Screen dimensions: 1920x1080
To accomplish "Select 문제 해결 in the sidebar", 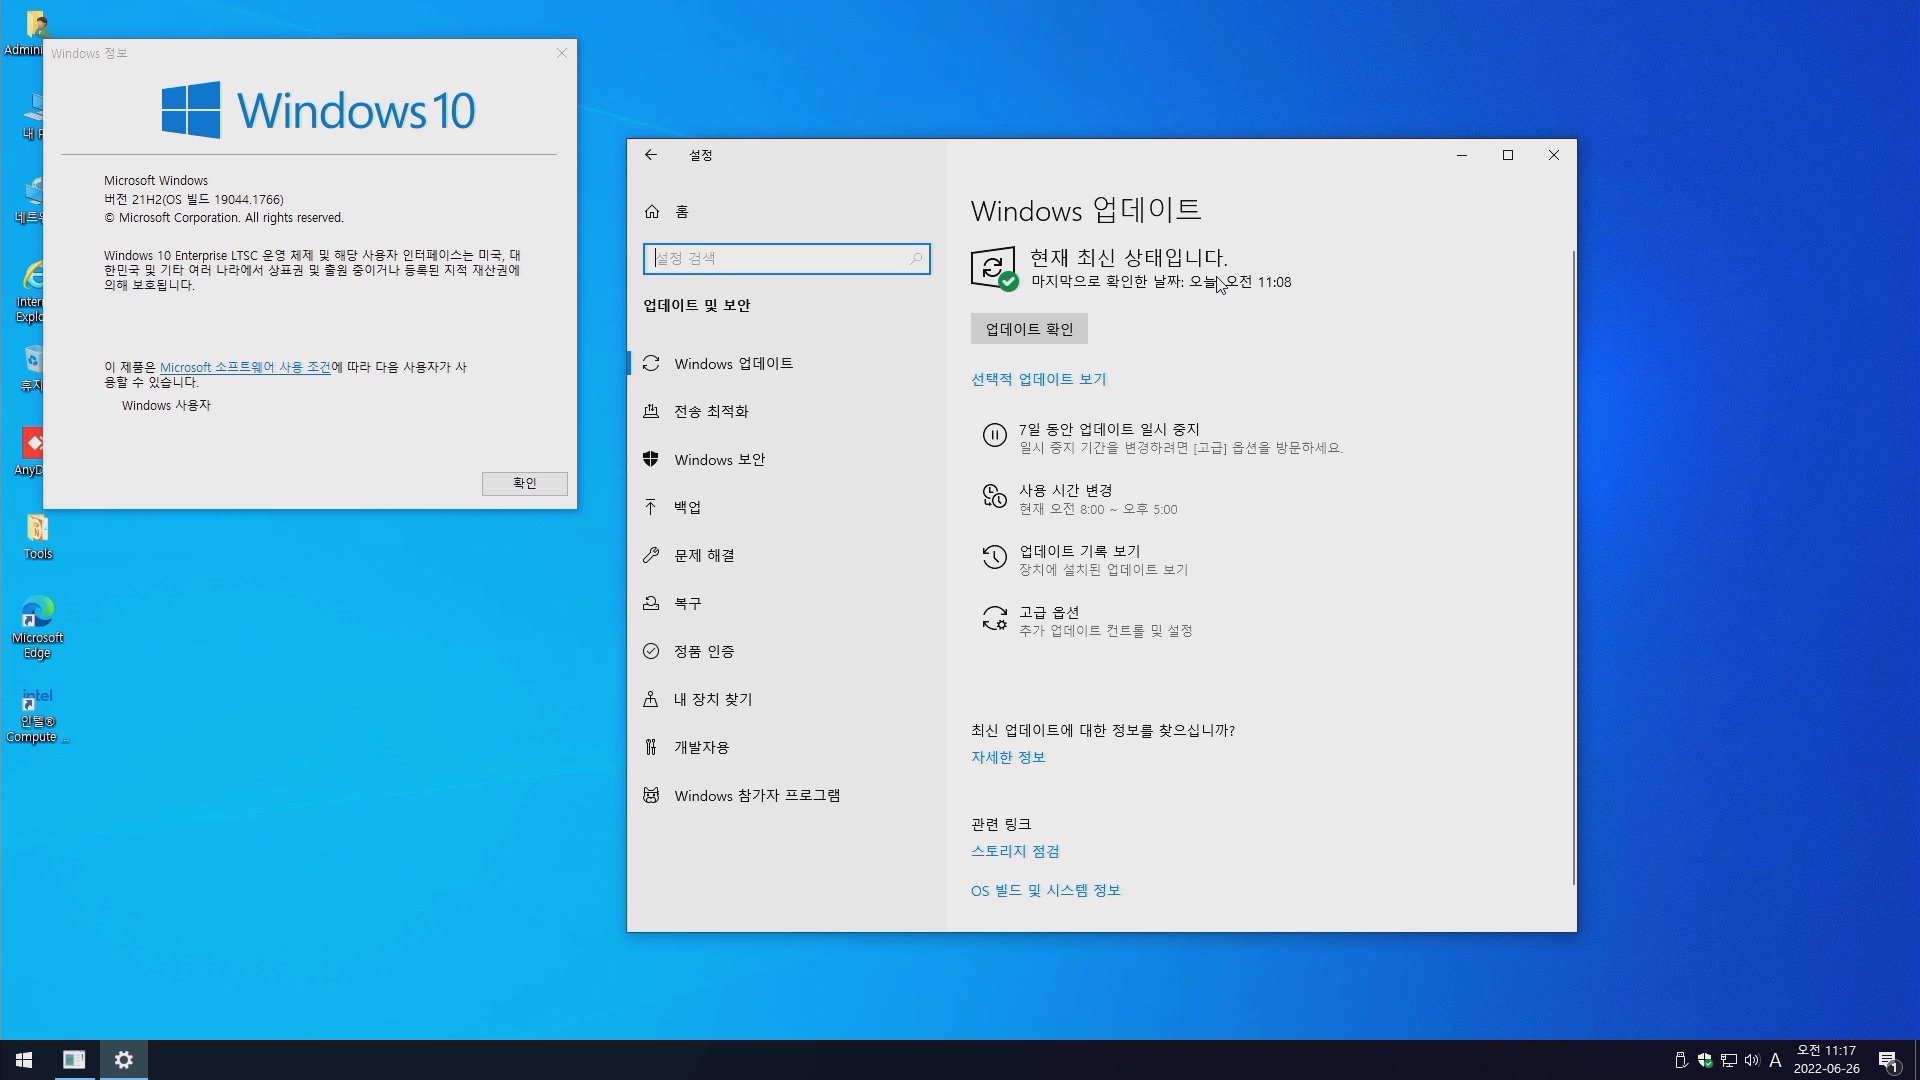I will click(786, 556).
